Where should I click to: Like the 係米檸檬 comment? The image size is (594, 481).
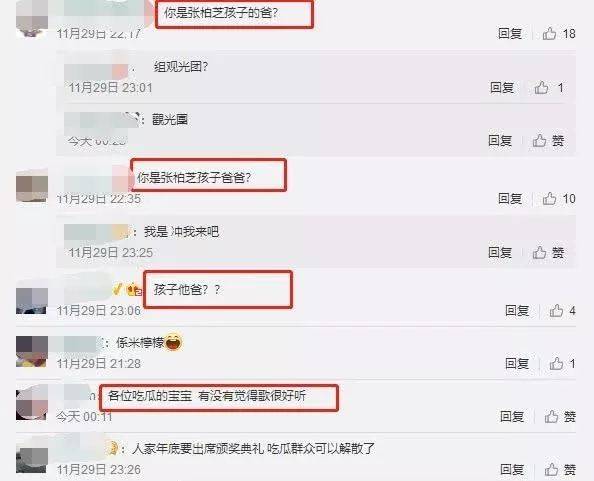pos(556,364)
